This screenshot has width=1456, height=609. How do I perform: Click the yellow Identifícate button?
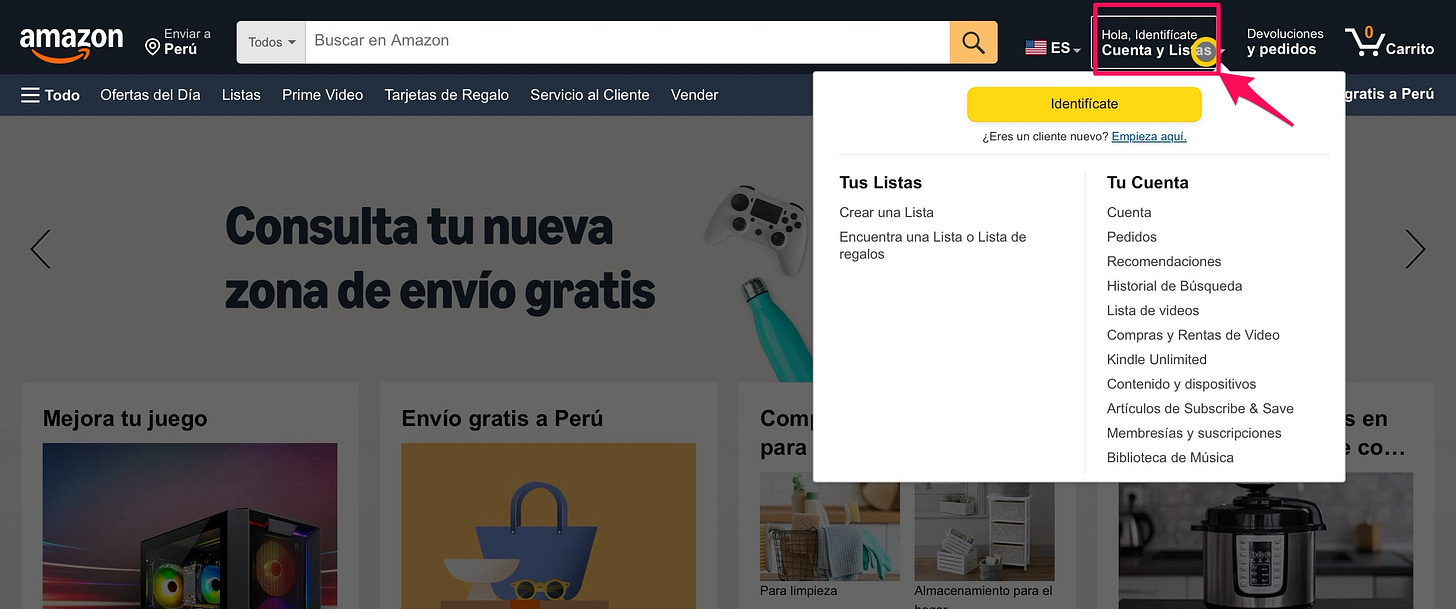[1084, 104]
